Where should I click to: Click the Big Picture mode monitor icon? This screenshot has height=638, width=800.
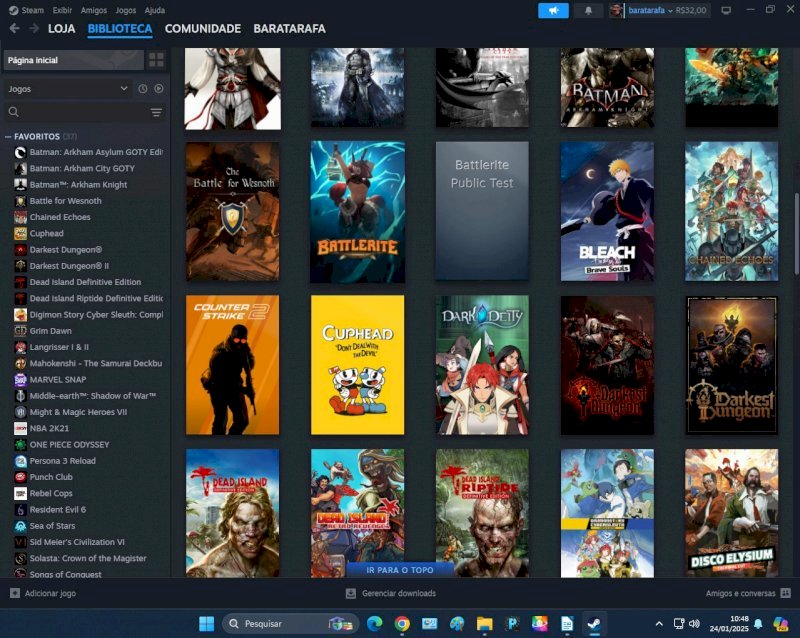pos(726,10)
